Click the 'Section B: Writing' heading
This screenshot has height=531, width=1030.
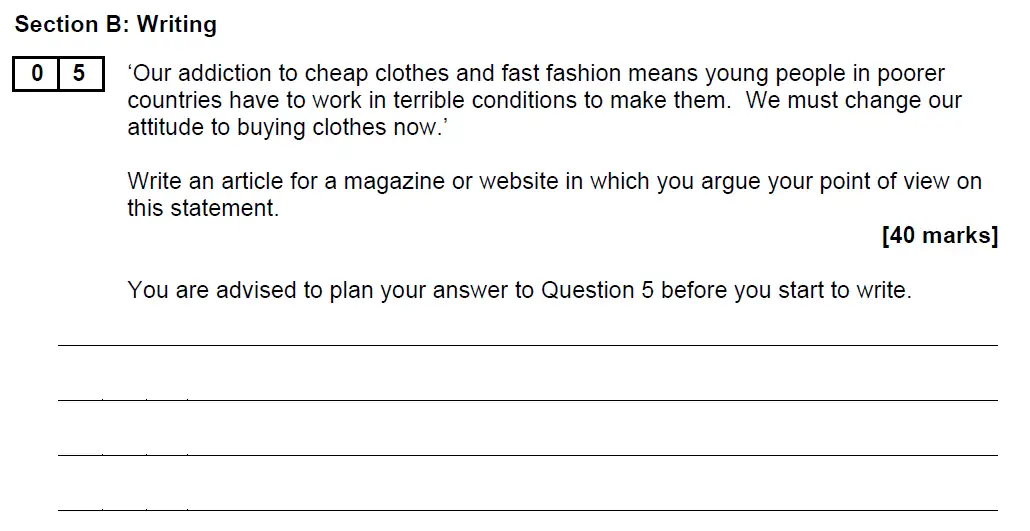(116, 24)
